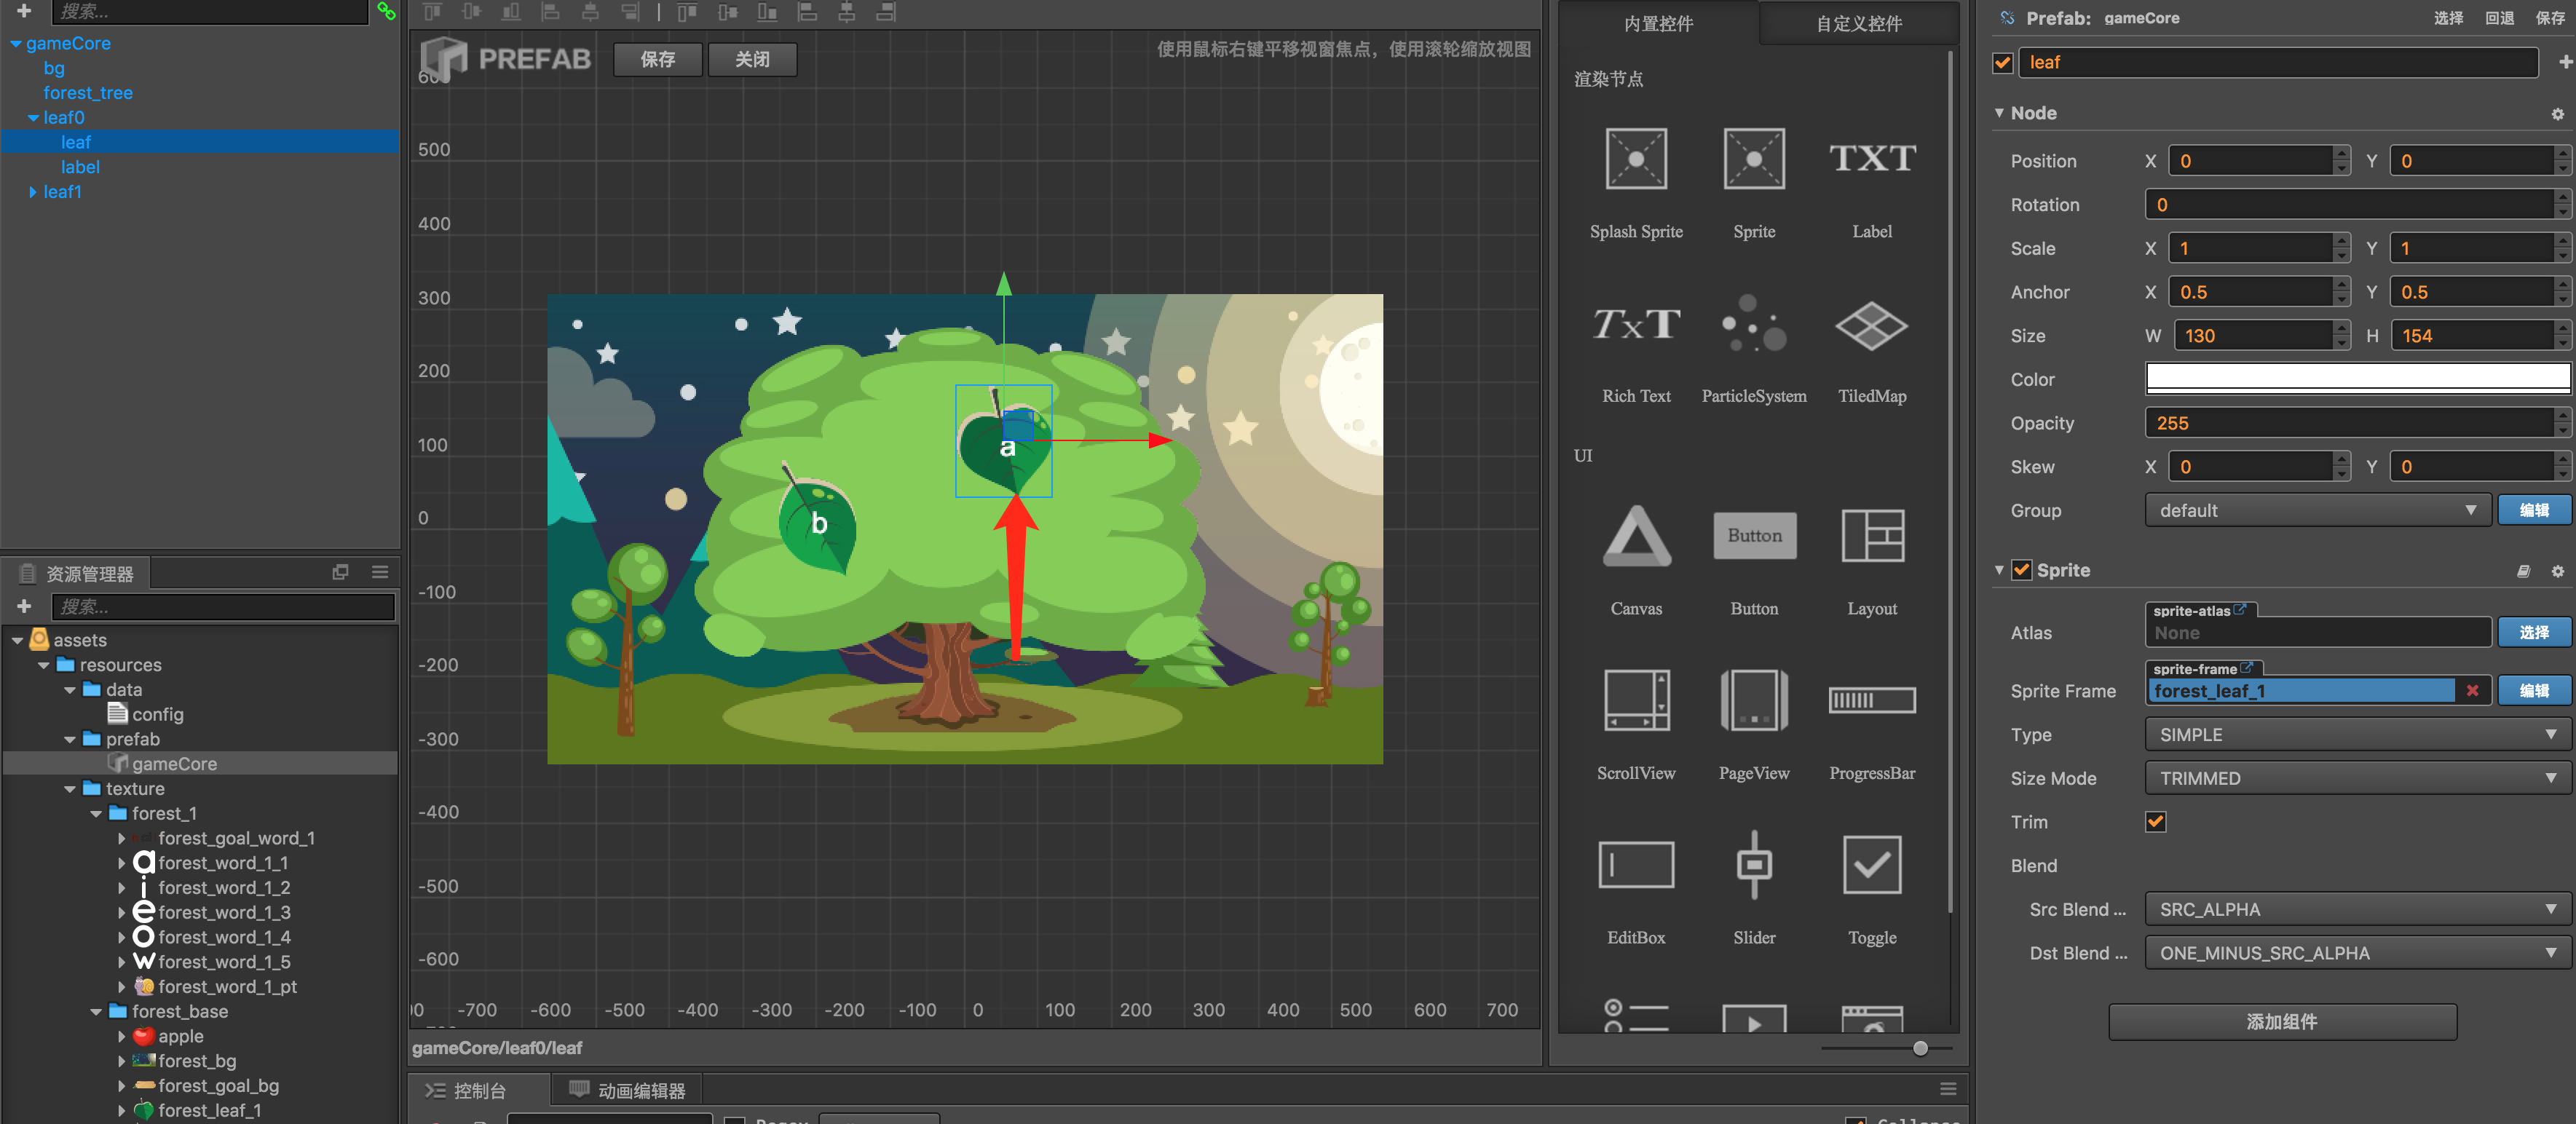Screen dimensions: 2576x1124
Task: Select the Slider widget icon
Action: coord(1753,865)
